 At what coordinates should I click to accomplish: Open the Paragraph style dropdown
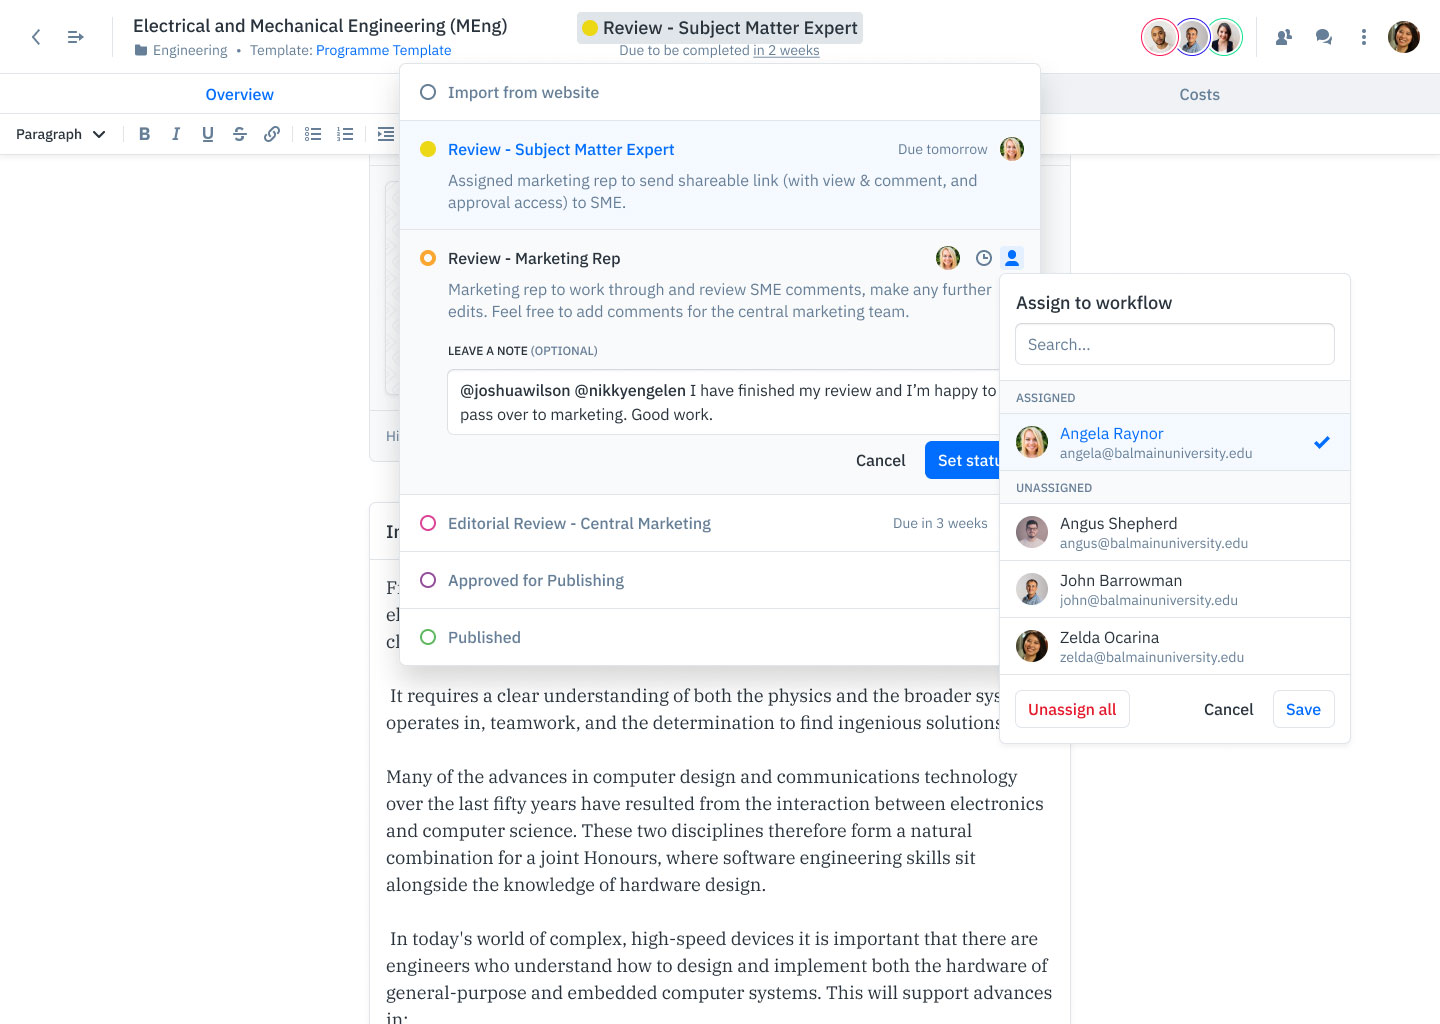[60, 133]
